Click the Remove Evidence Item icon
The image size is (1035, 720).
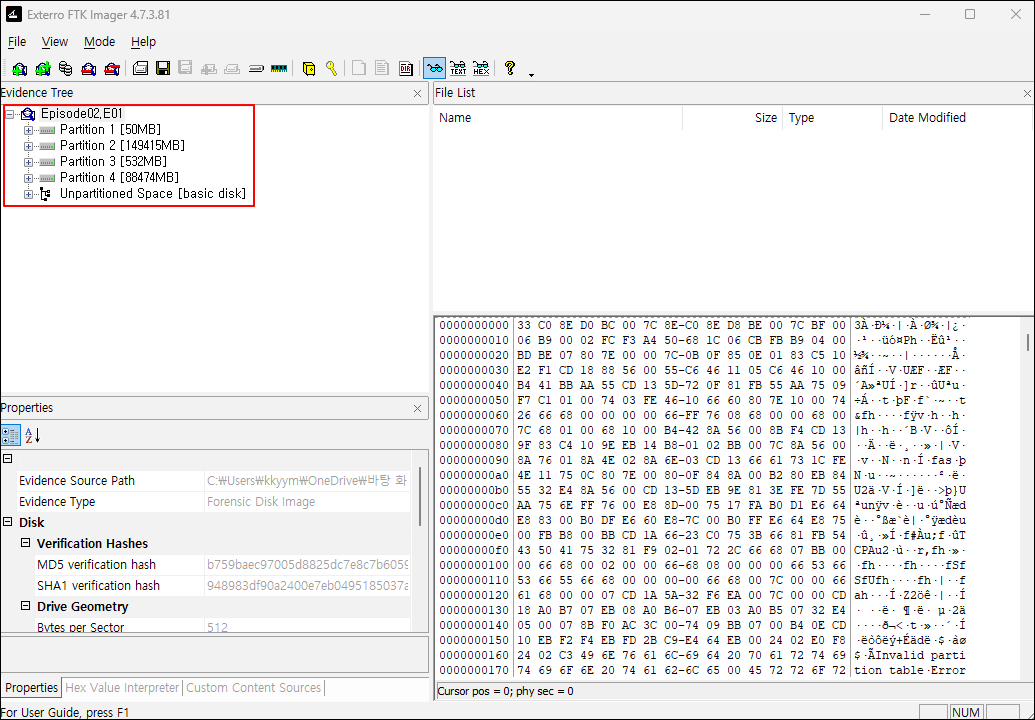coord(88,68)
